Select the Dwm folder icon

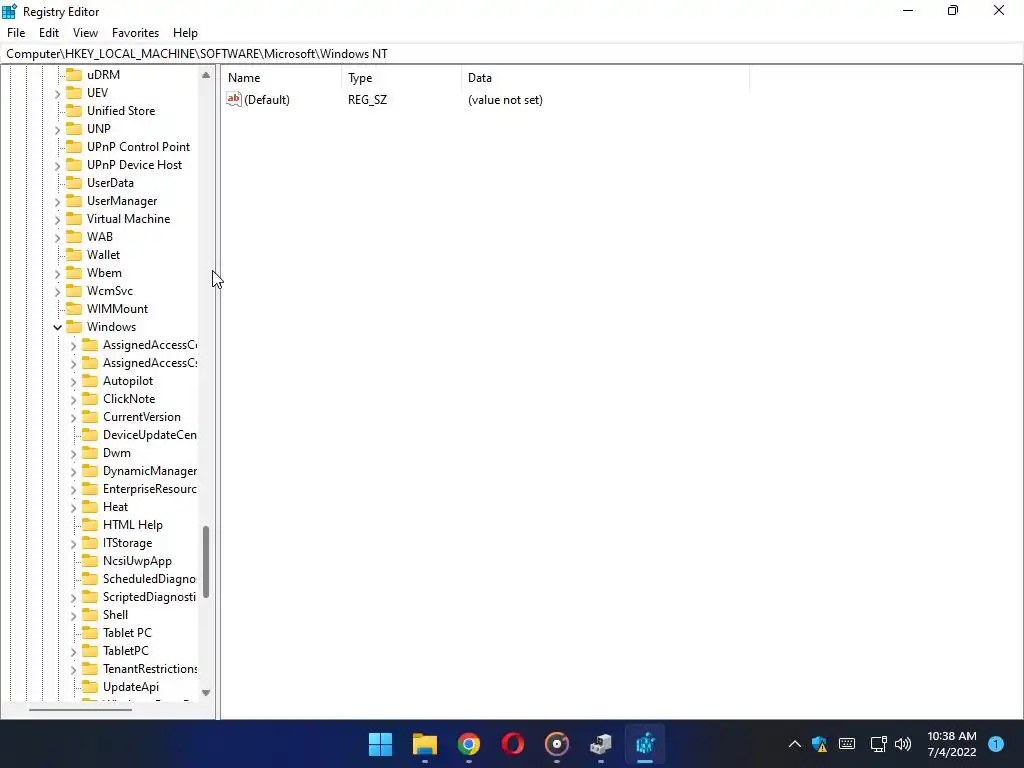(x=90, y=453)
